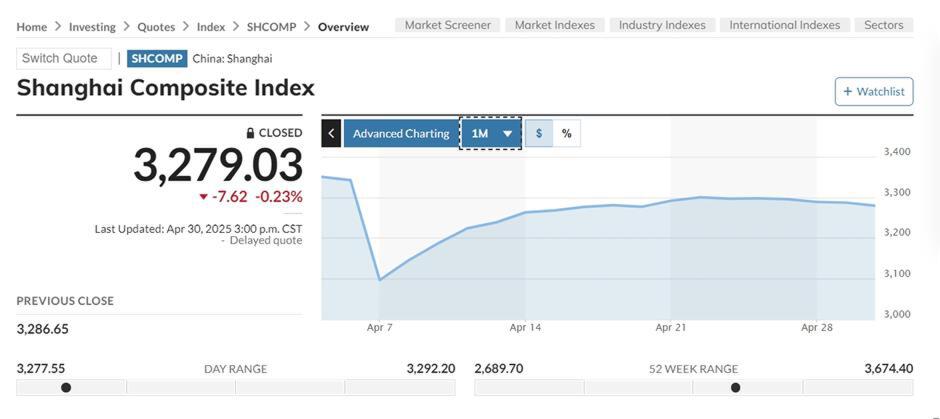Open the 1M time range dropdown

click(x=491, y=133)
